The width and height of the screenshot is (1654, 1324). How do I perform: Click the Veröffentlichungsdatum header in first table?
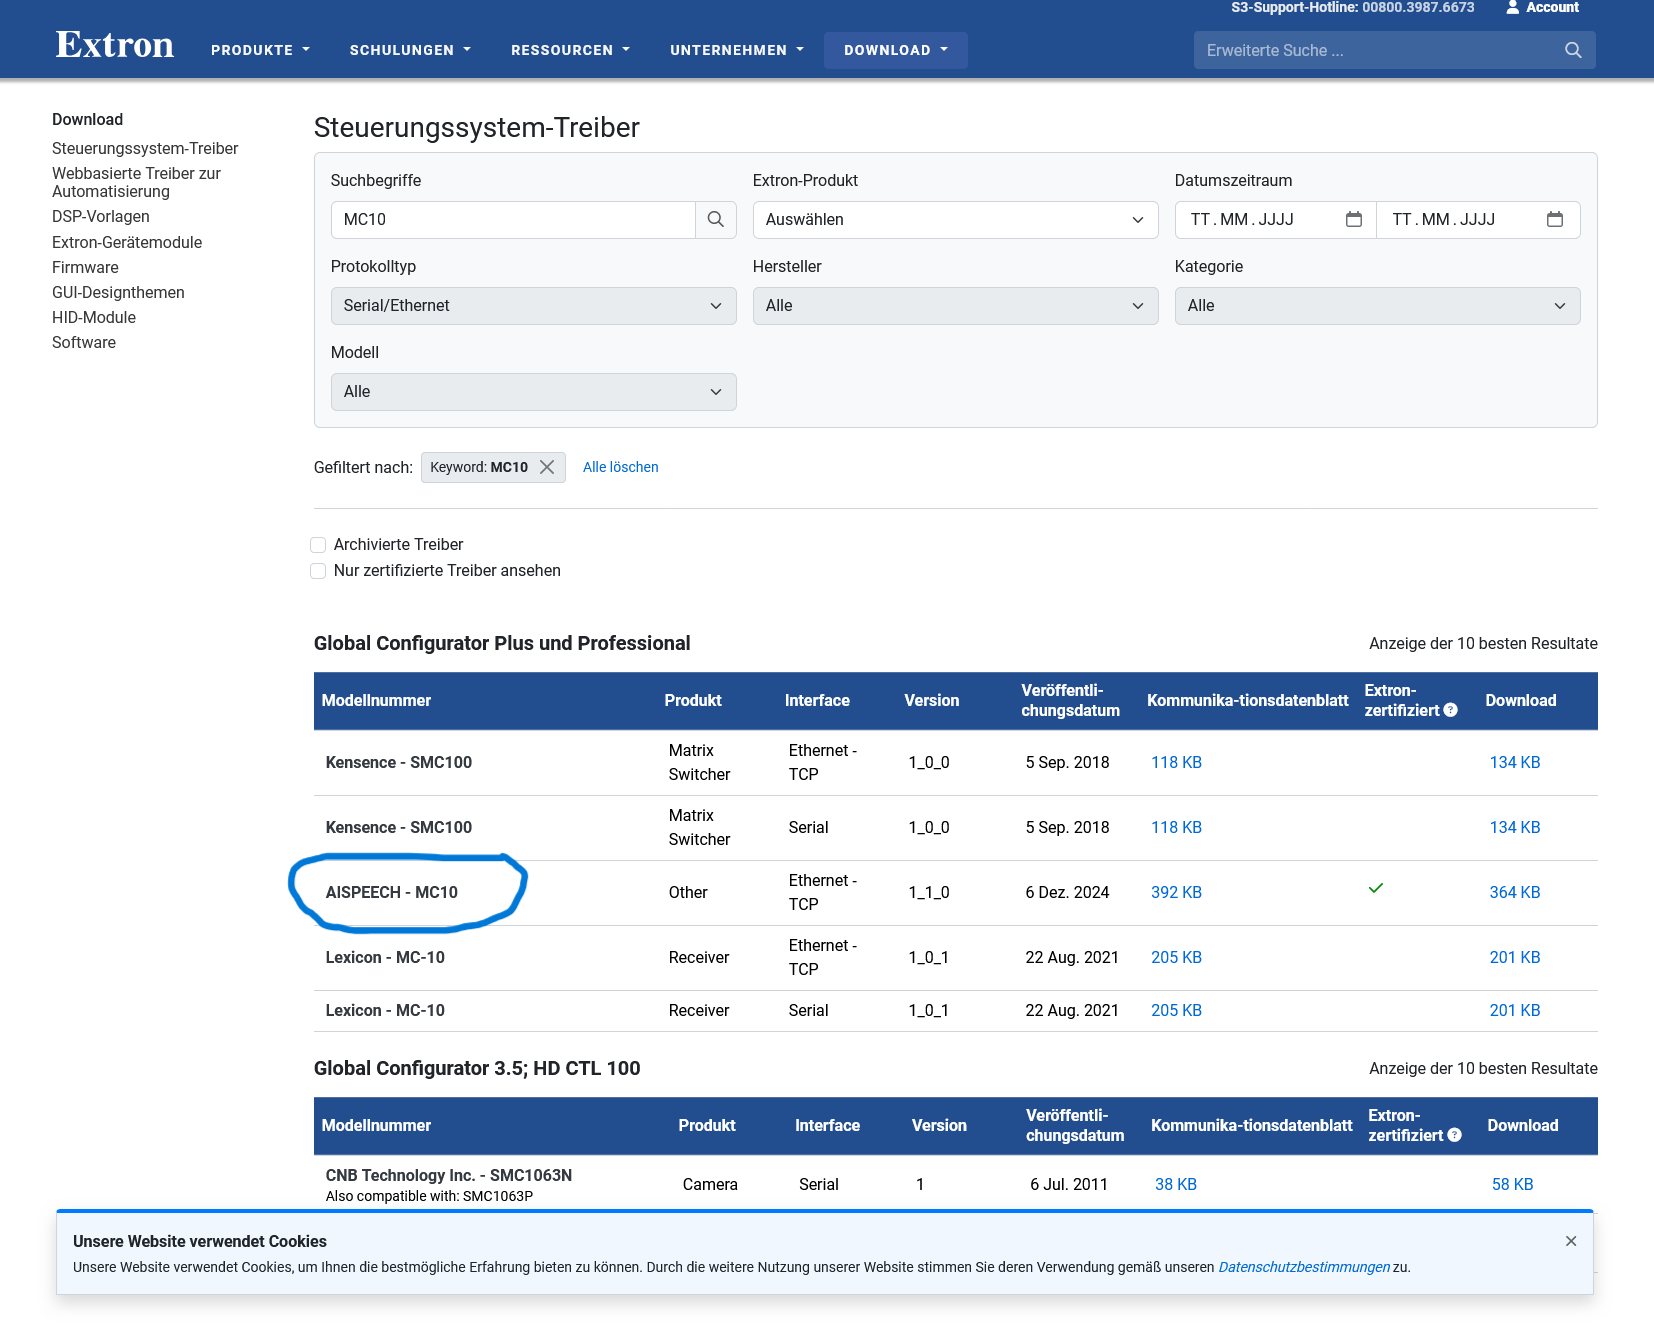[x=1070, y=701]
